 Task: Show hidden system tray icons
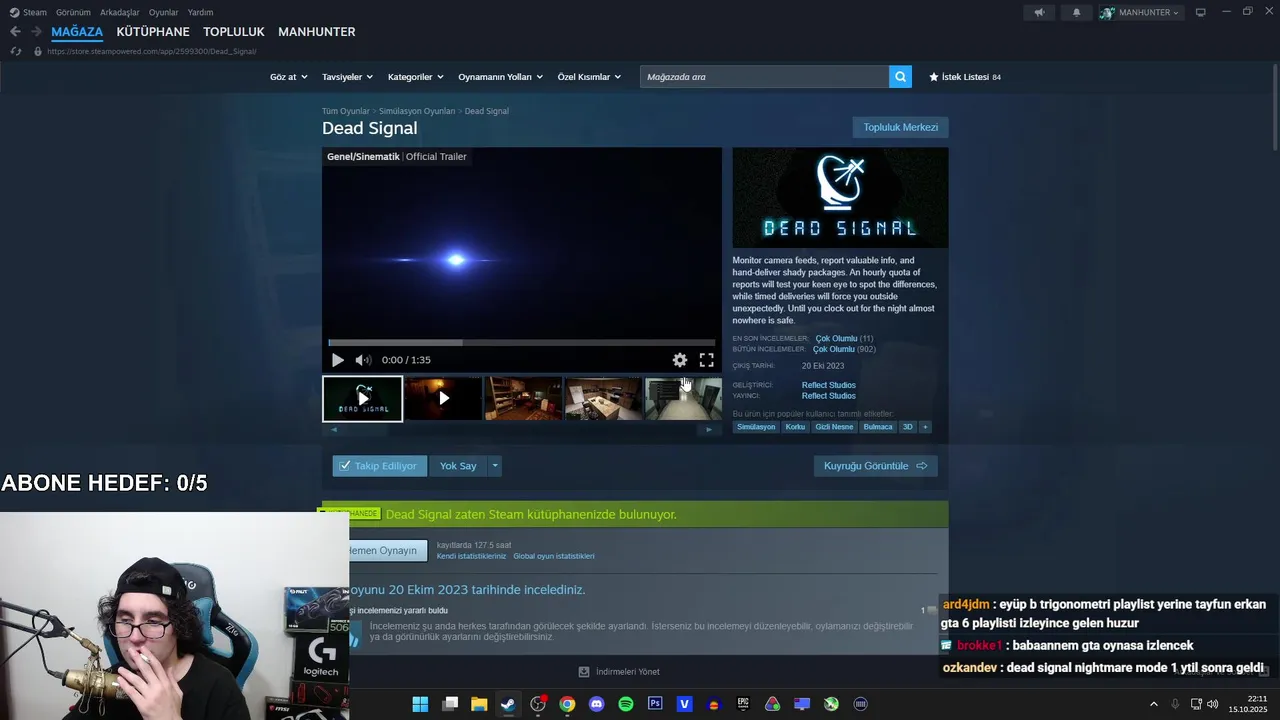1153,704
